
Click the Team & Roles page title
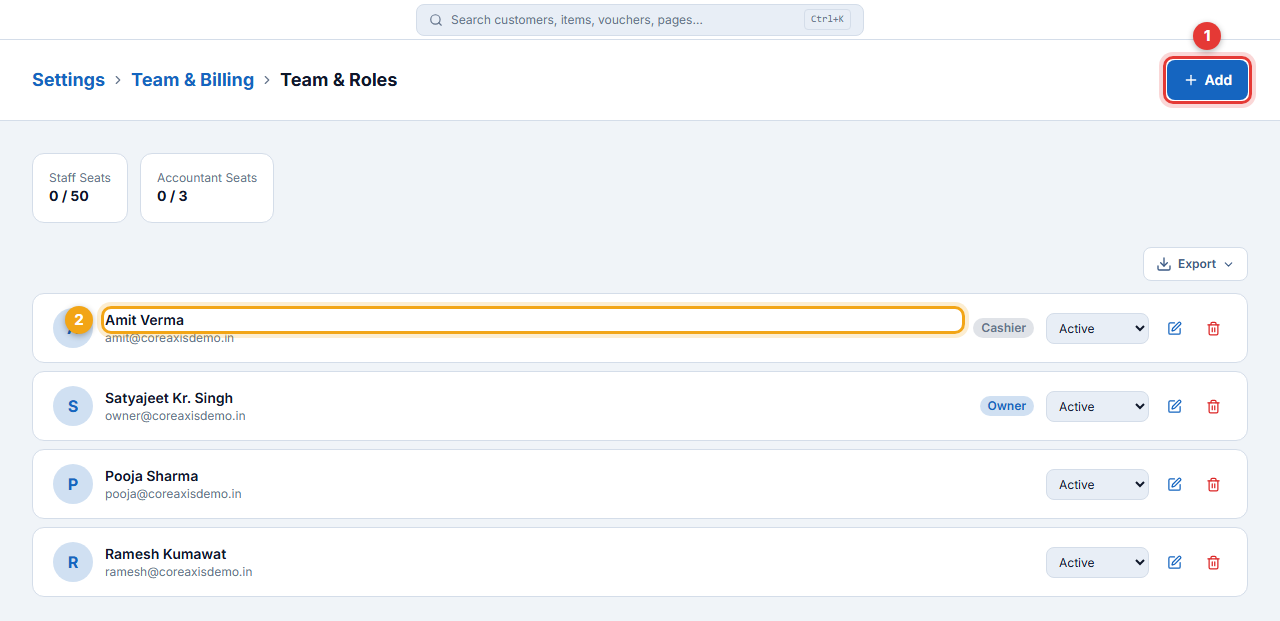[339, 80]
